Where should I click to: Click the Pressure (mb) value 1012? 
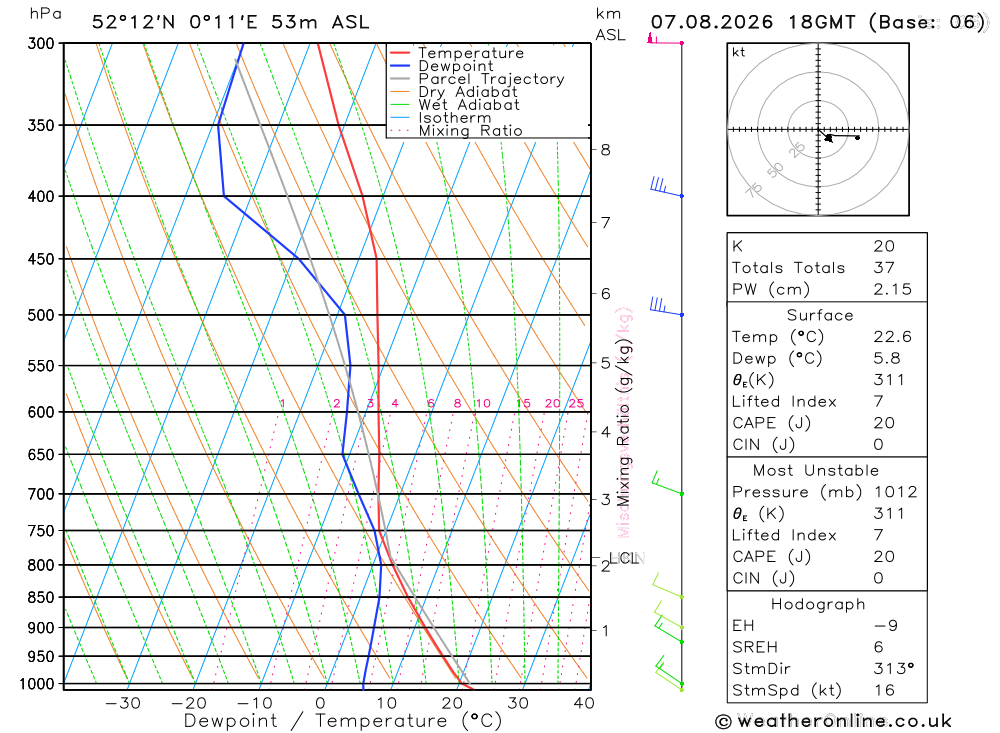coord(895,492)
